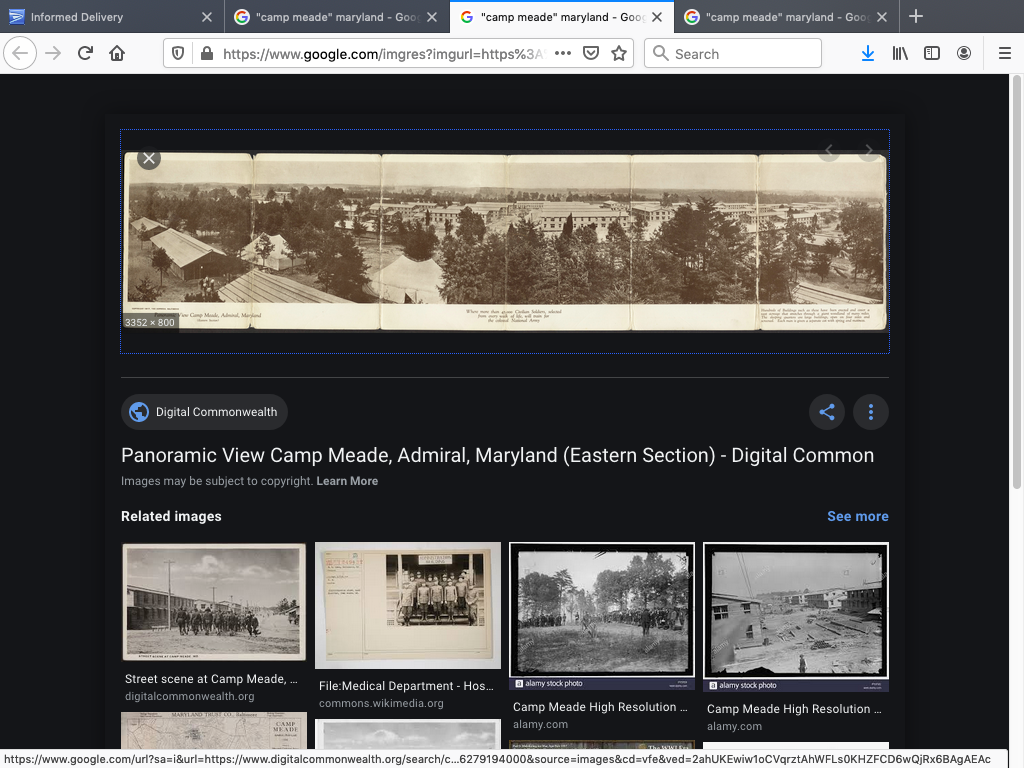This screenshot has width=1024, height=768.
Task: Click the Learn More copyright link
Action: click(347, 481)
